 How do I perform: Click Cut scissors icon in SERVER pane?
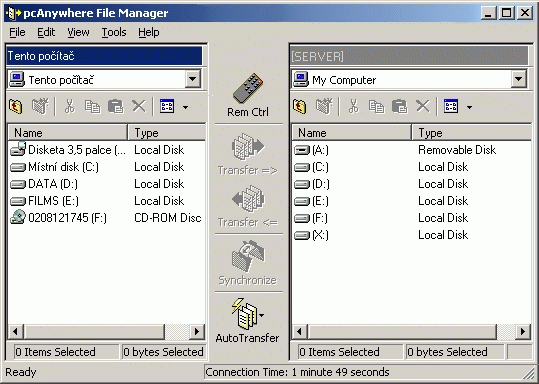(x=354, y=106)
